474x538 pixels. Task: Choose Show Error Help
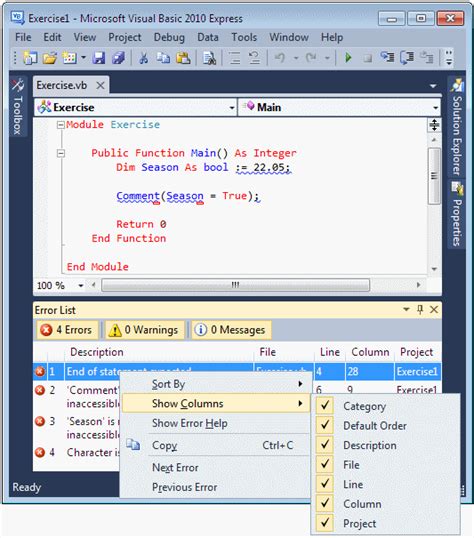click(216, 423)
